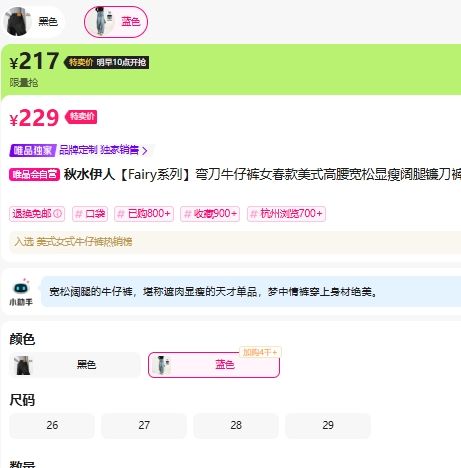The image size is (461, 468).
Task: Open the 美式女式牛仔裤热销榜 ranking link
Action: [84, 241]
